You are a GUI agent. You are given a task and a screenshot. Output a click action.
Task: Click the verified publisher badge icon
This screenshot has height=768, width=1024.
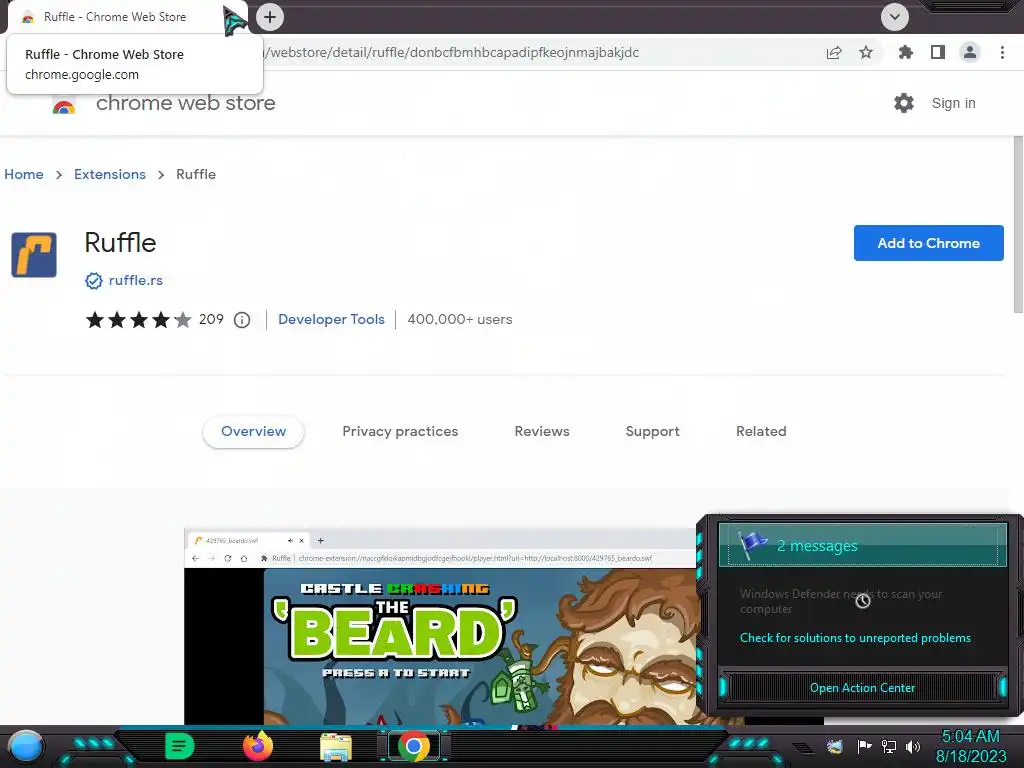[93, 281]
